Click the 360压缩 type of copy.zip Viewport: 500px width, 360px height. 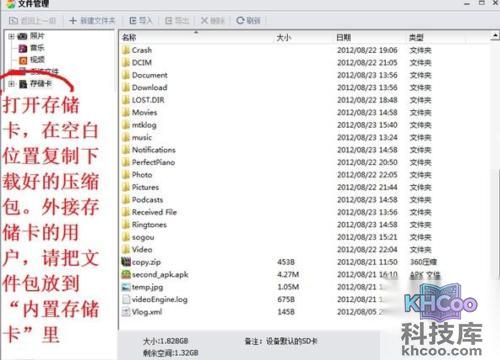pos(423,262)
